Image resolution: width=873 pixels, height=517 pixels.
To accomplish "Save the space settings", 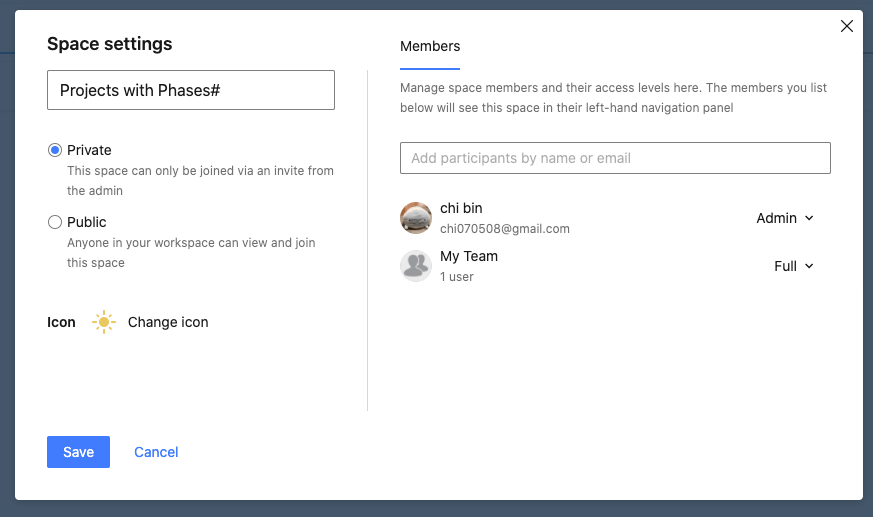I will click(x=79, y=452).
